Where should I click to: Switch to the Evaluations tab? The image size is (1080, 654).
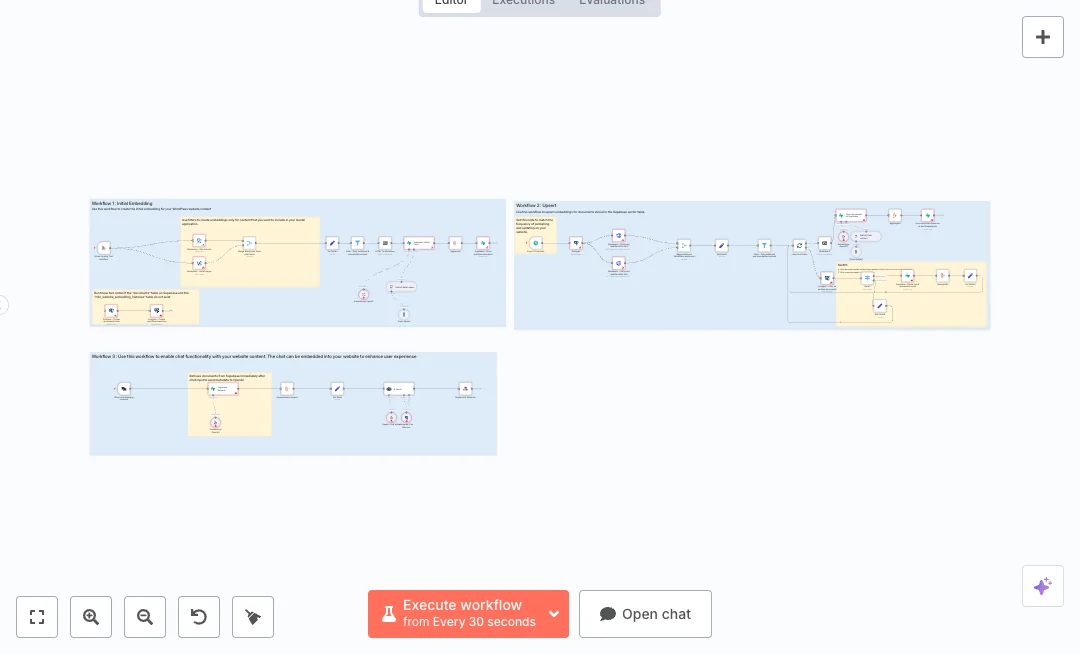(611, 3)
